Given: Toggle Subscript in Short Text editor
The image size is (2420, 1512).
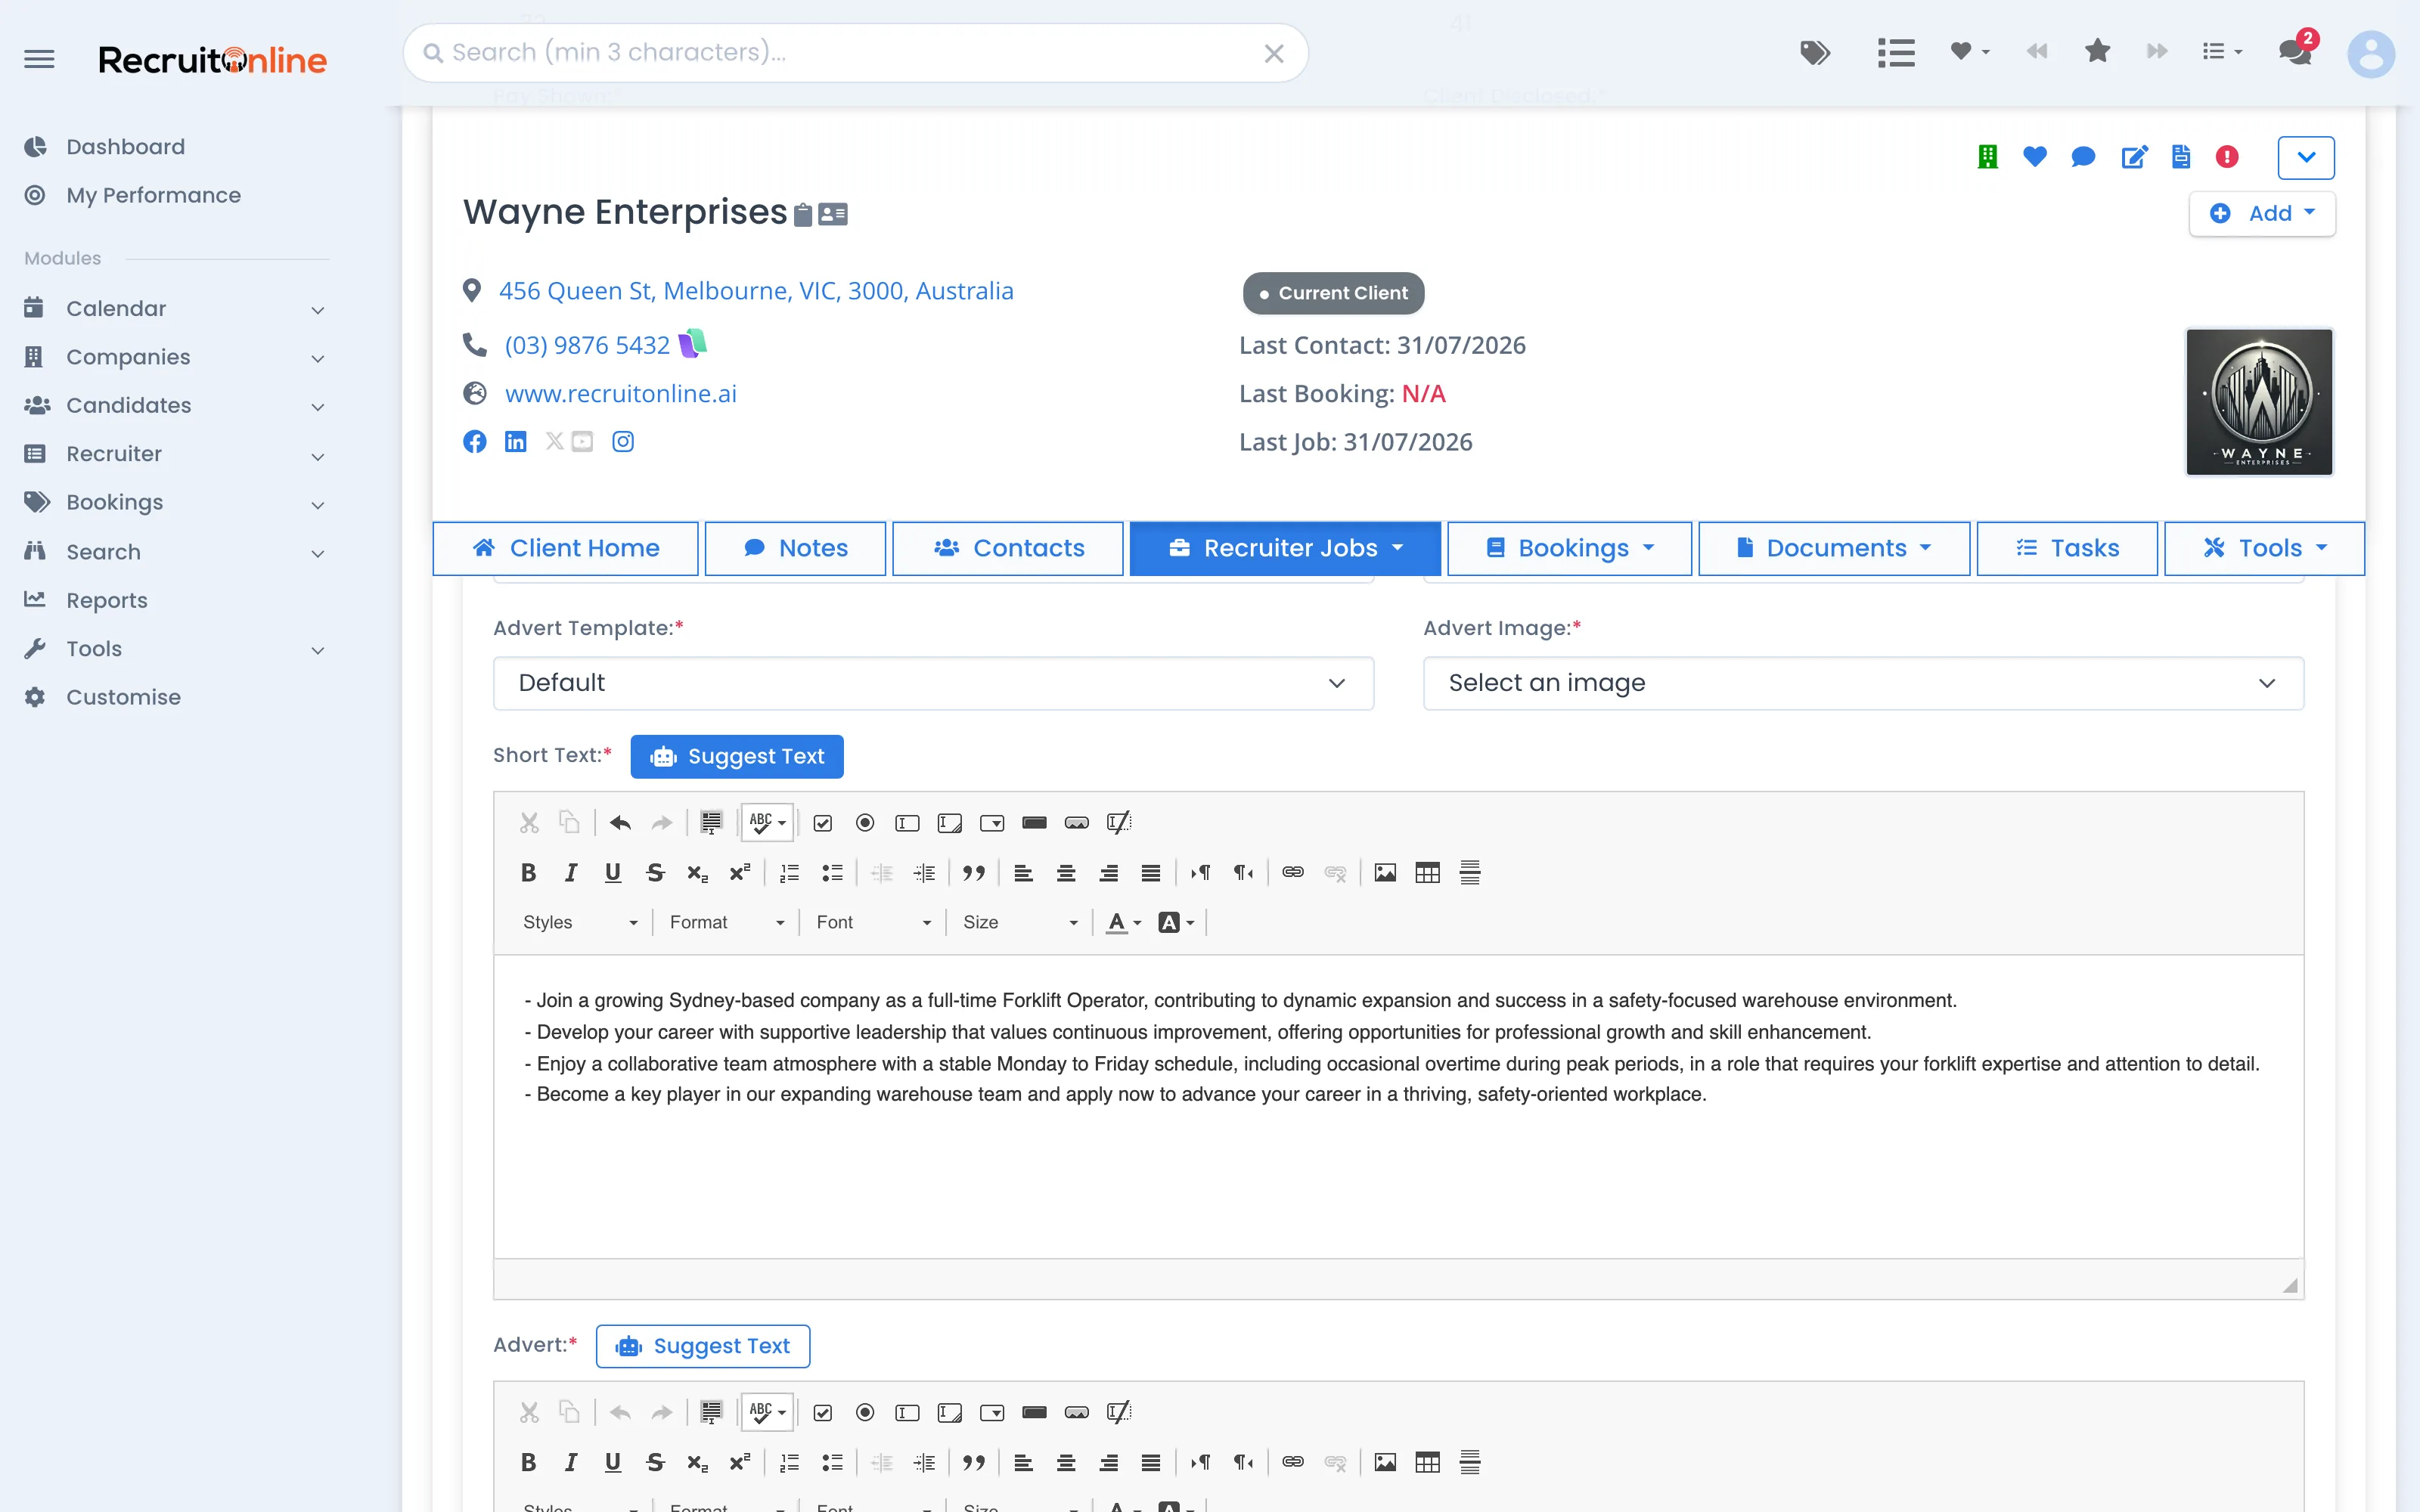Looking at the screenshot, I should pyautogui.click(x=697, y=873).
